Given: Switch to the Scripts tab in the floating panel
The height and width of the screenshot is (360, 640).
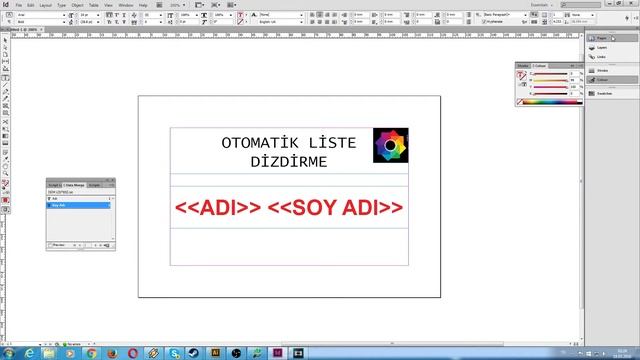Looking at the screenshot, I should point(94,185).
